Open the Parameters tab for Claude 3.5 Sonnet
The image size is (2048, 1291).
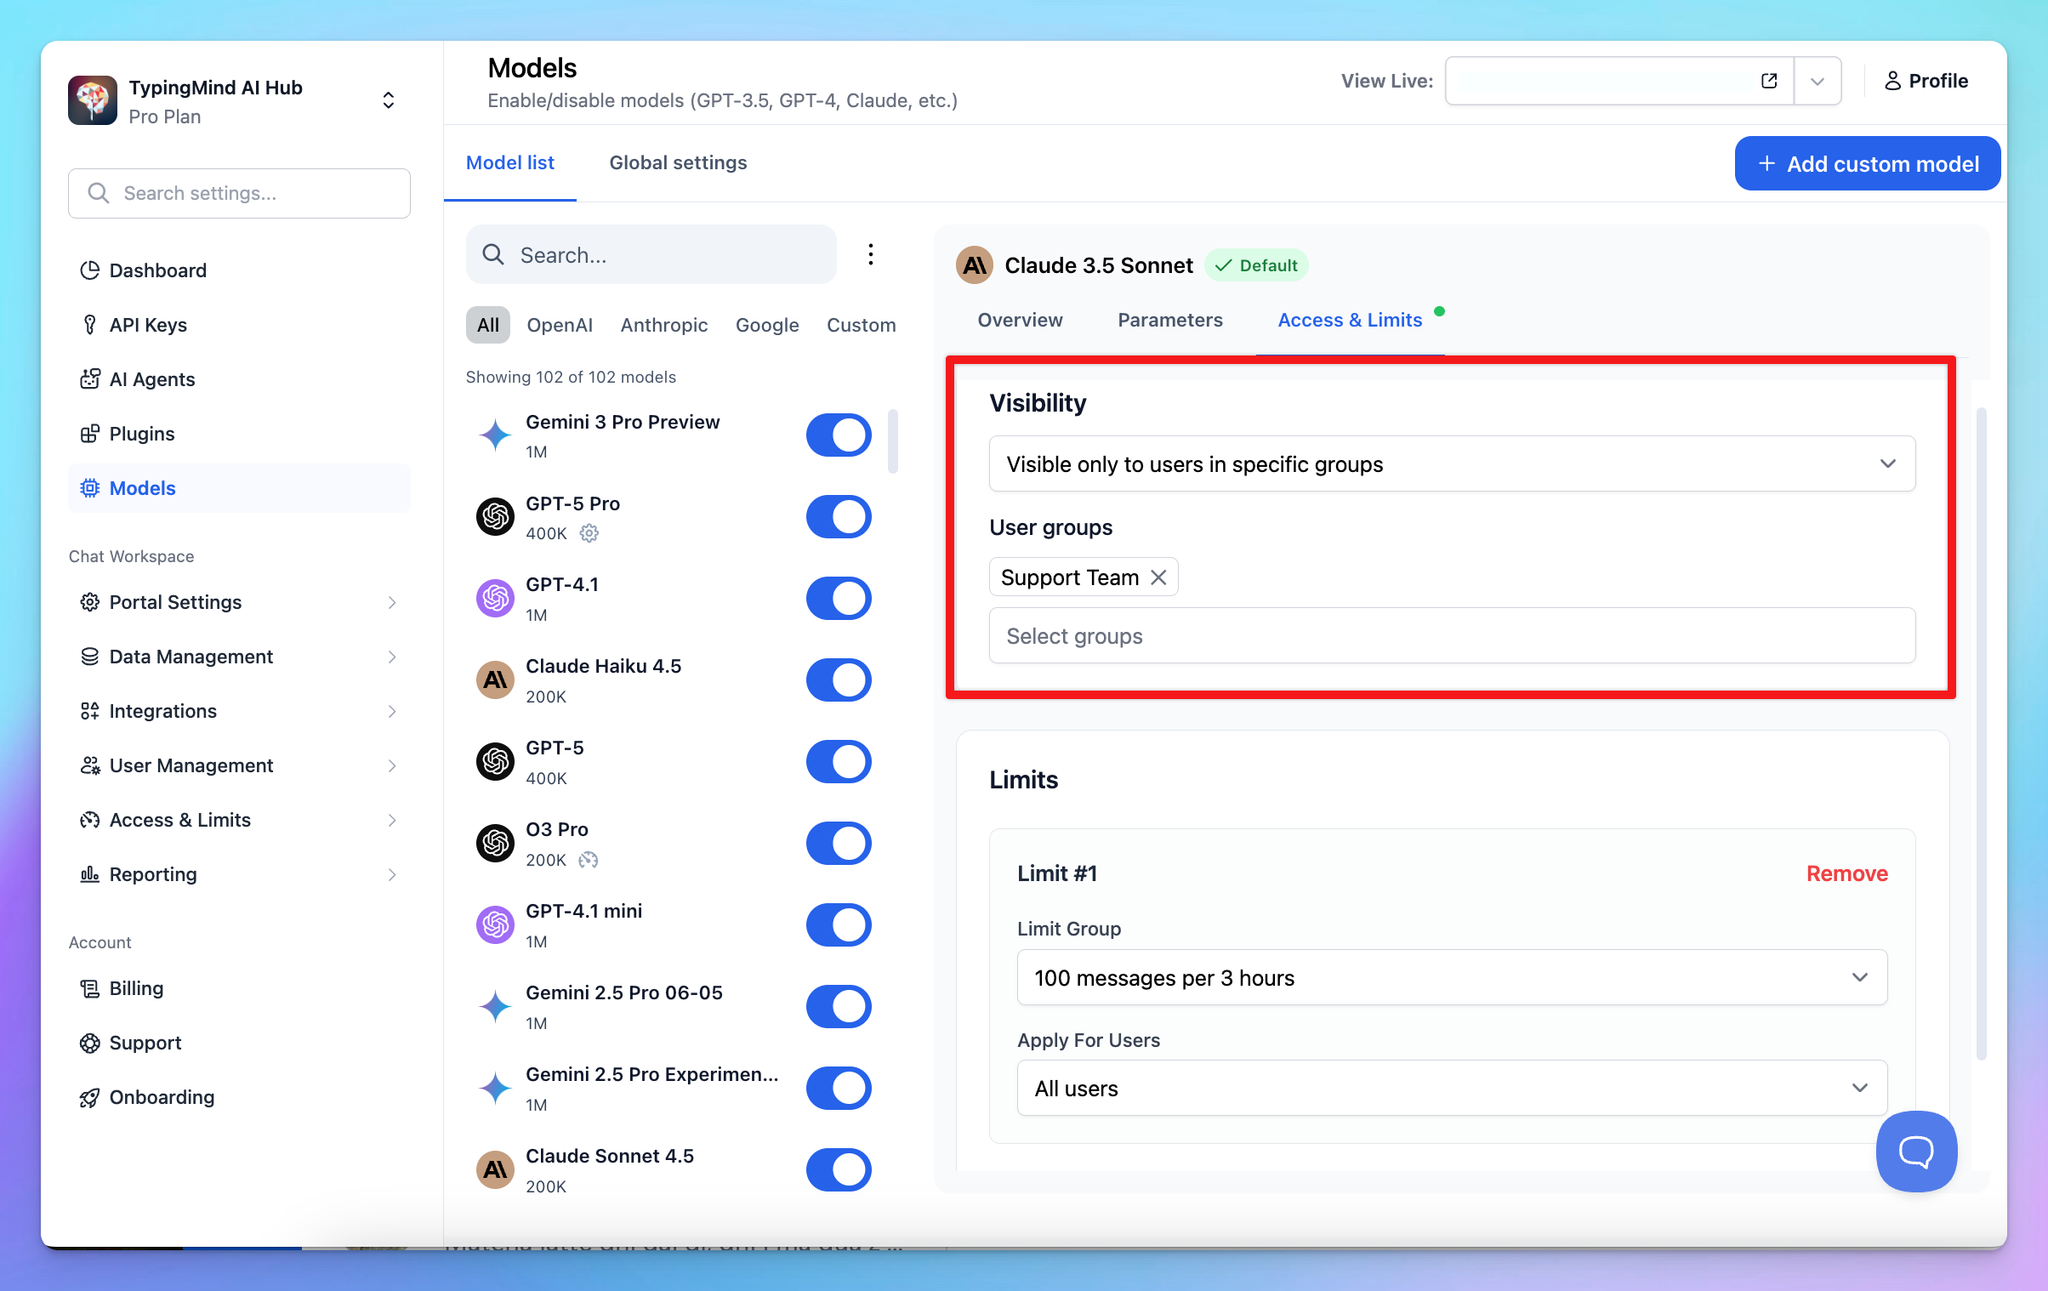[x=1170, y=320]
